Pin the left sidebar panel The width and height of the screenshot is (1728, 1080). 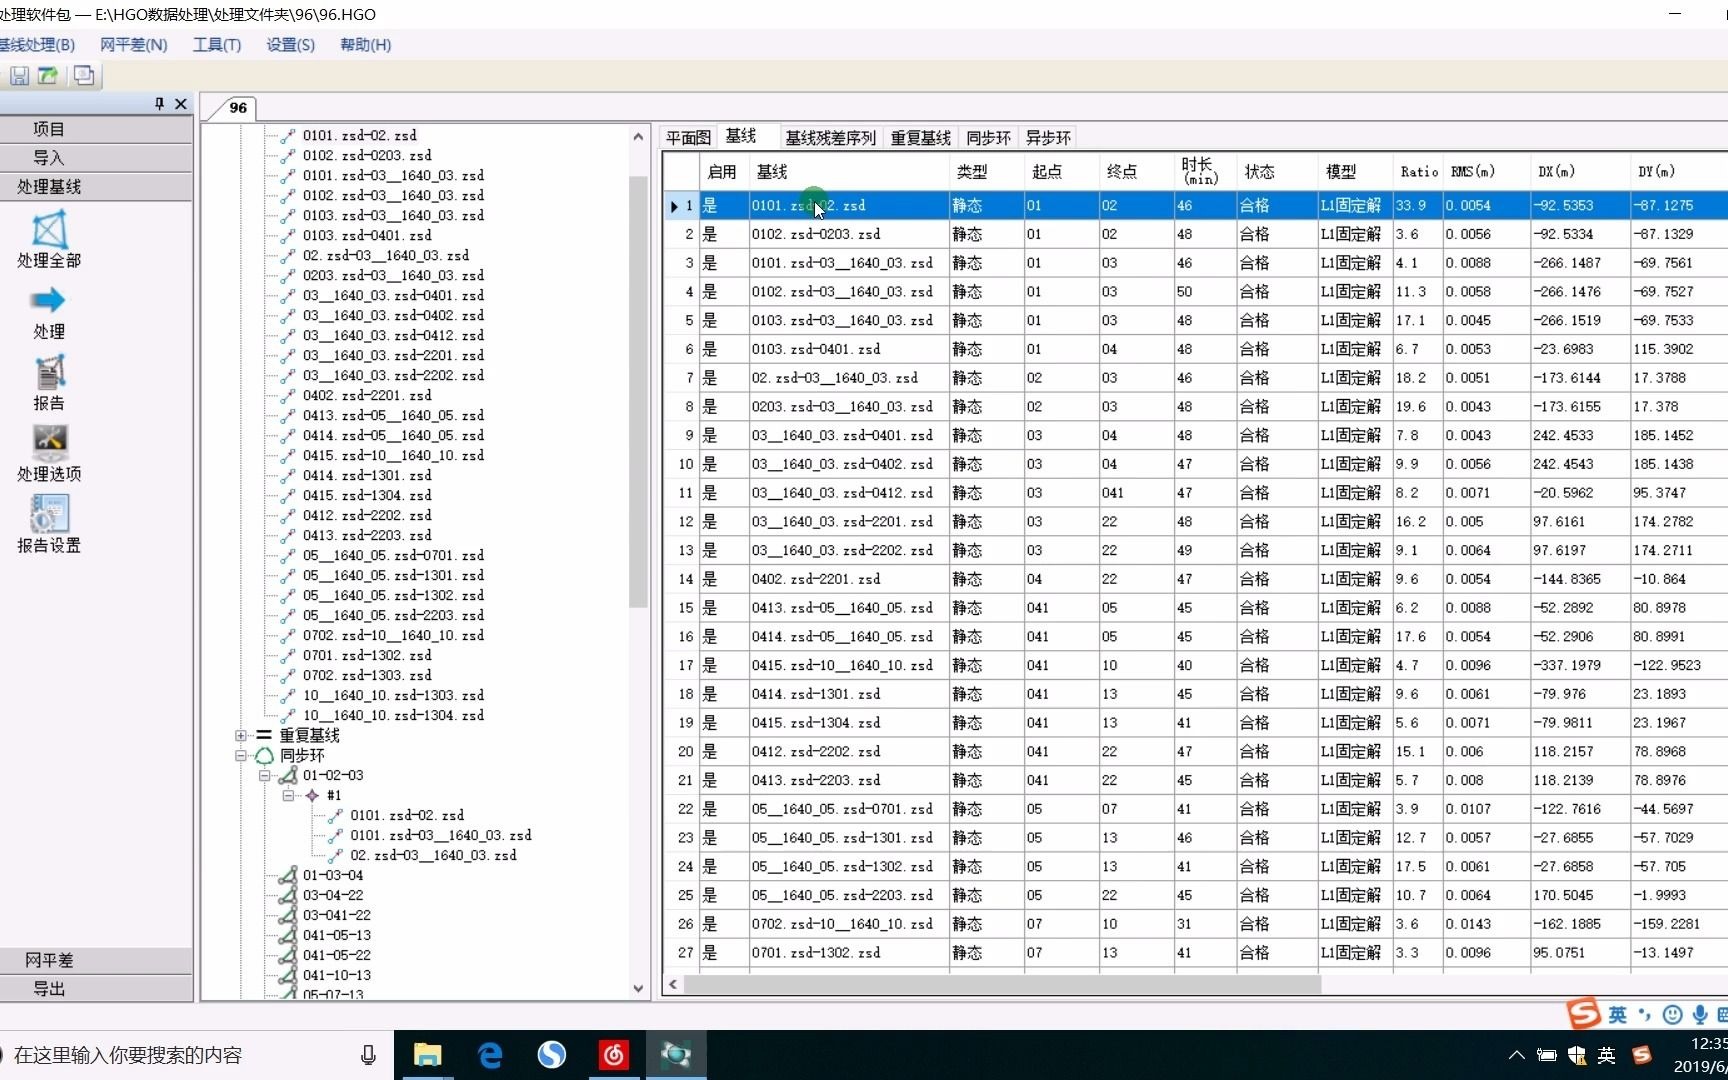(159, 104)
